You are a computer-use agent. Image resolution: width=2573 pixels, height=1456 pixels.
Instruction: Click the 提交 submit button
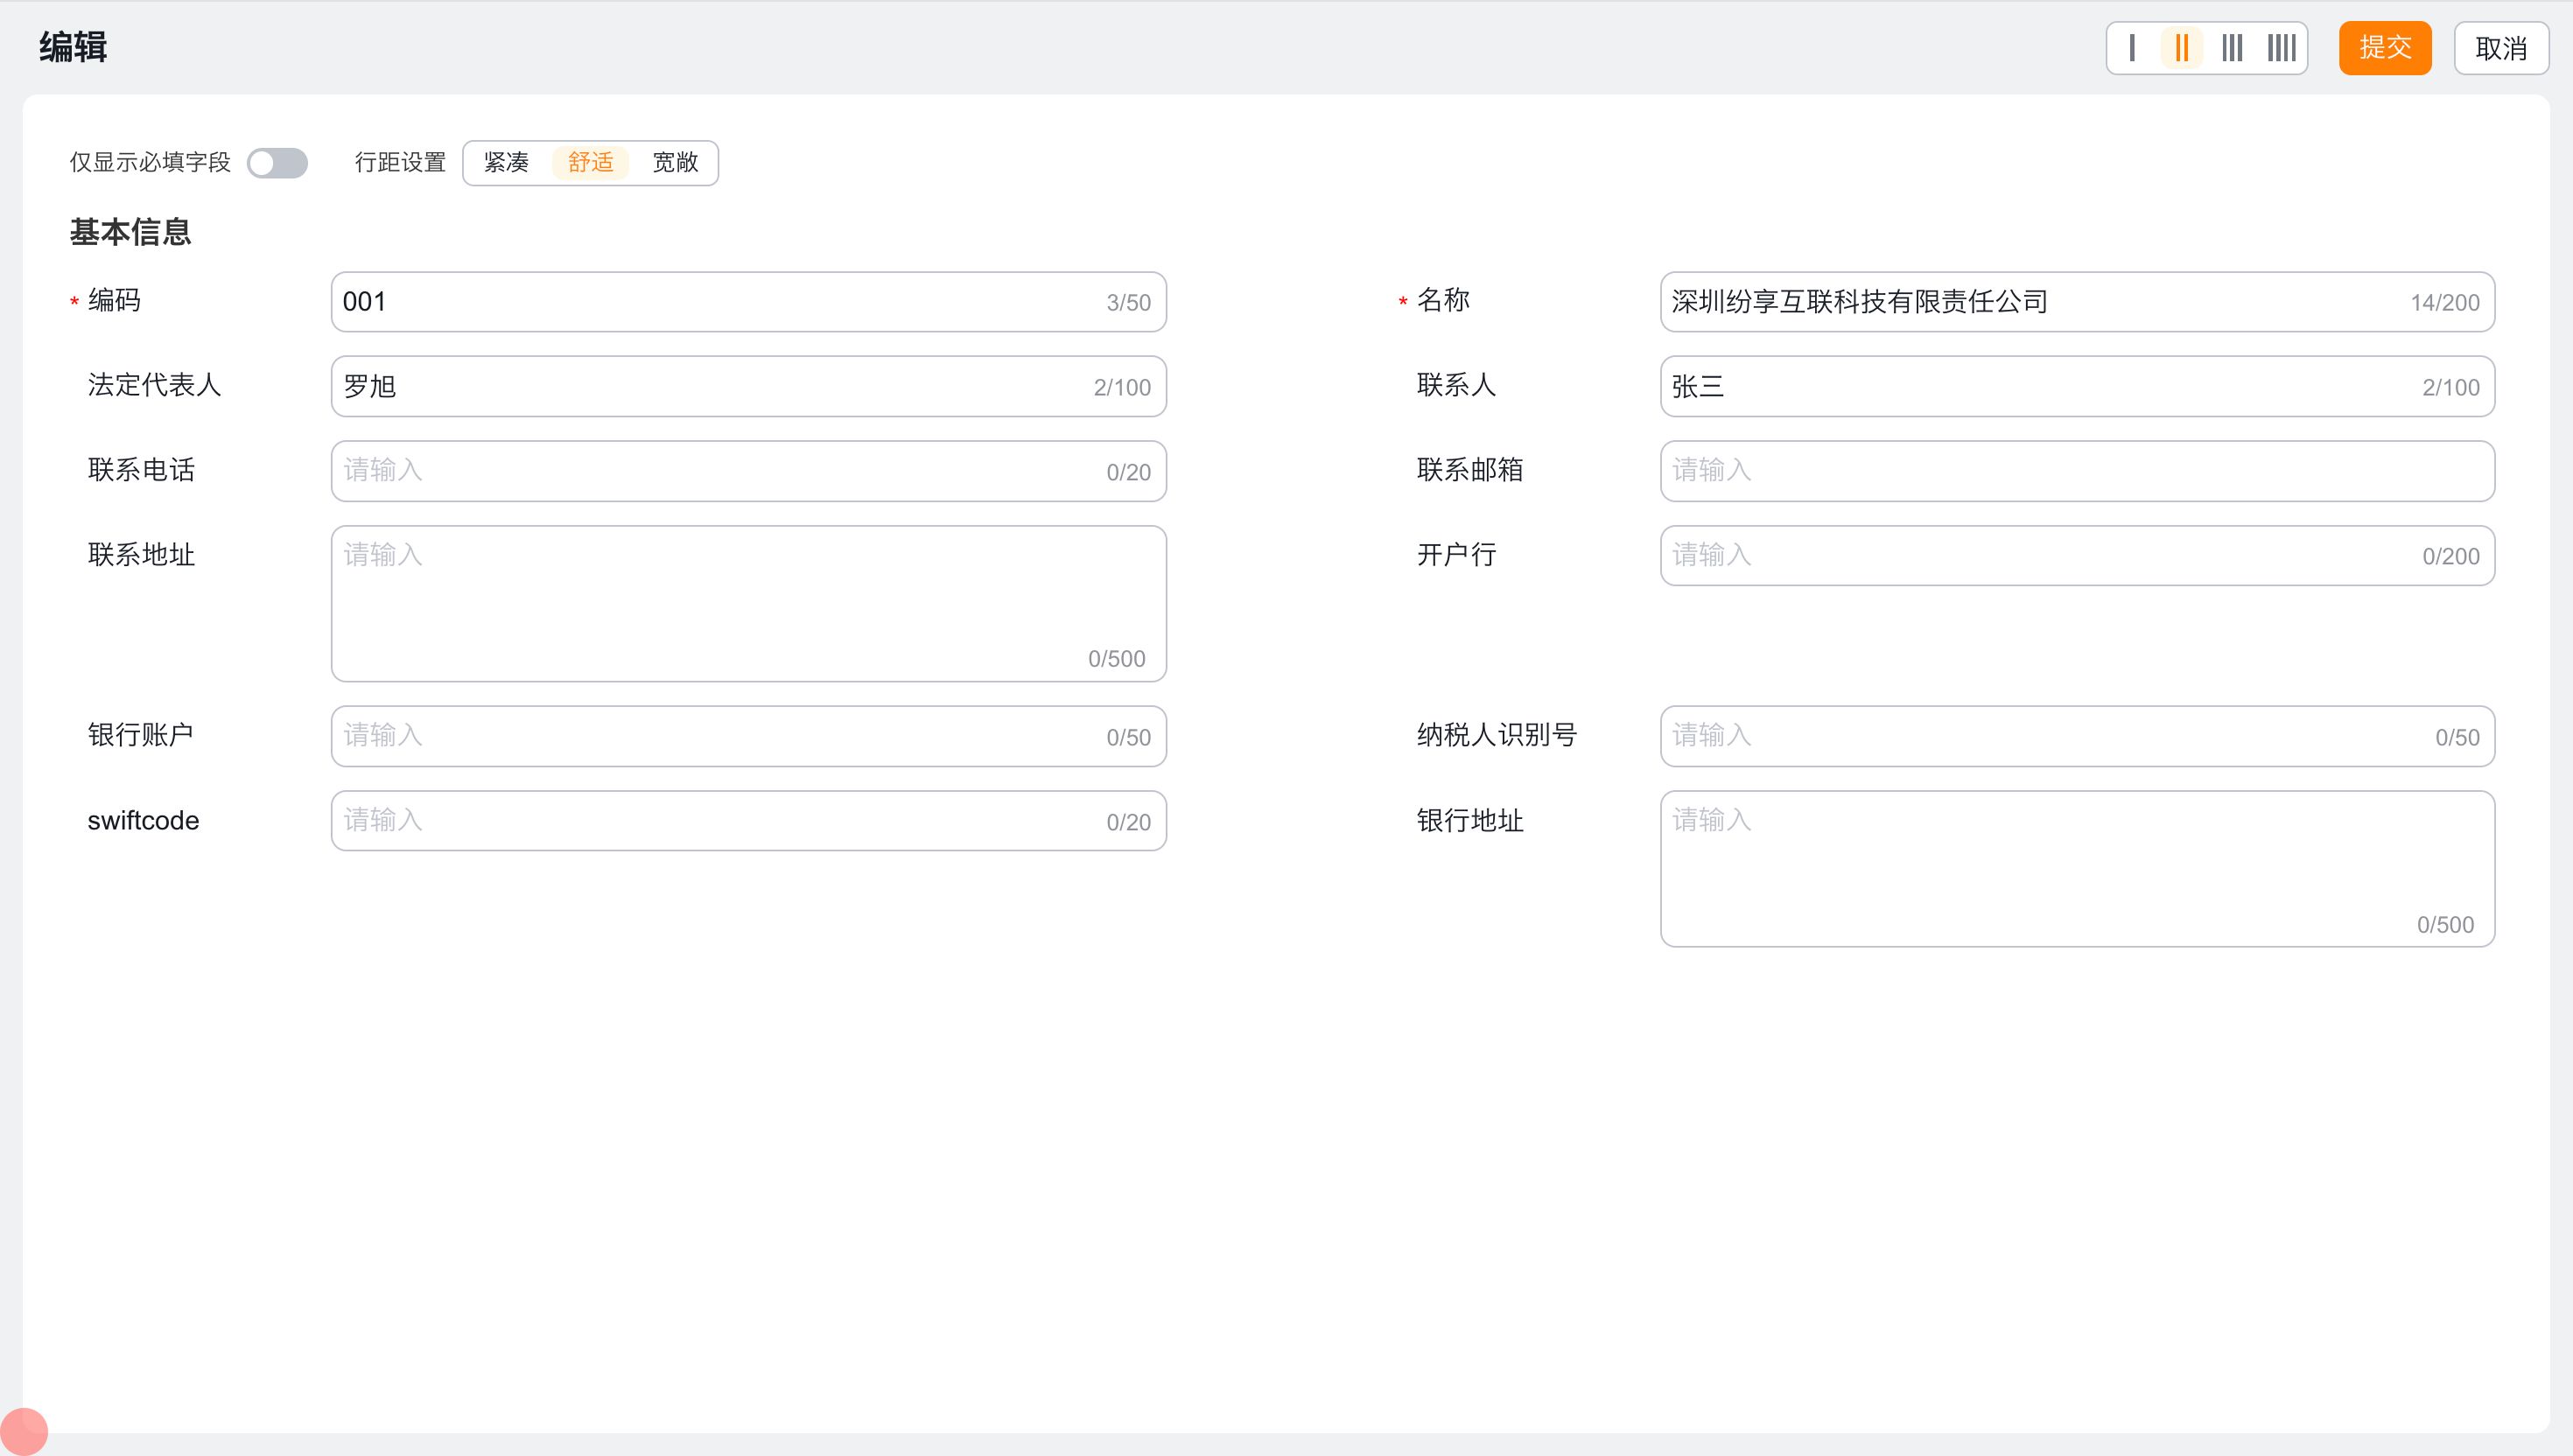[2384, 48]
